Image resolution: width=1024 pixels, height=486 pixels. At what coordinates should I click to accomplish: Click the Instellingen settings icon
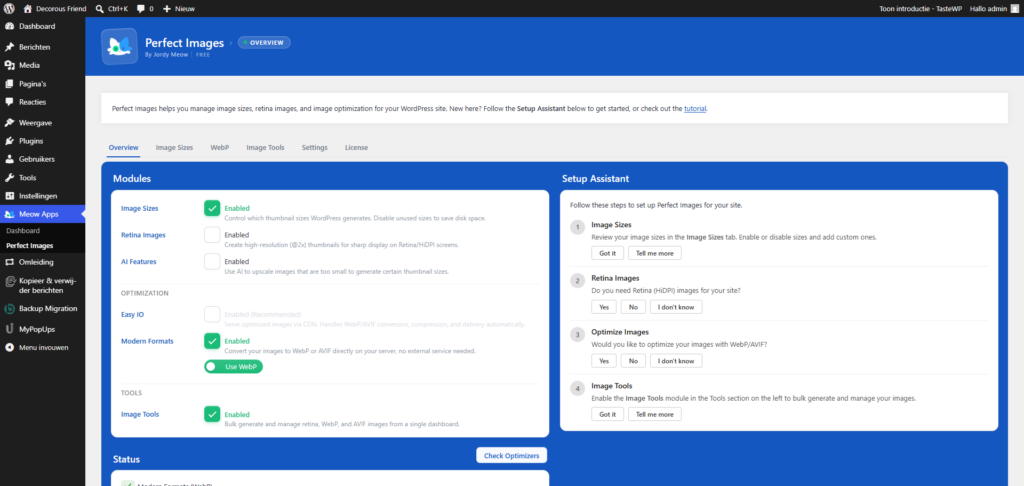coord(9,196)
